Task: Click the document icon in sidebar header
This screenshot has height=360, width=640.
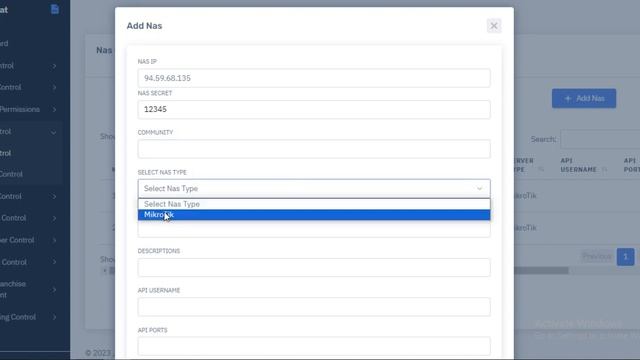Action: click(55, 9)
